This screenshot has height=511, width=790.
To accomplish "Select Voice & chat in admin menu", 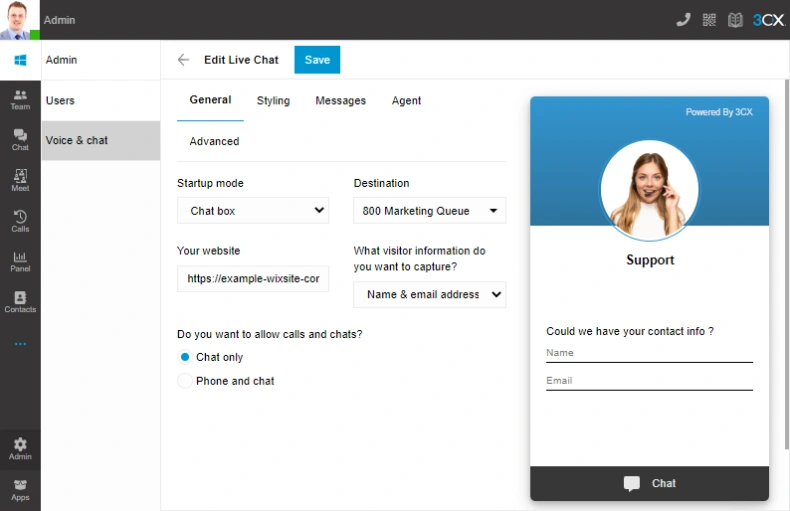I will 101,140.
